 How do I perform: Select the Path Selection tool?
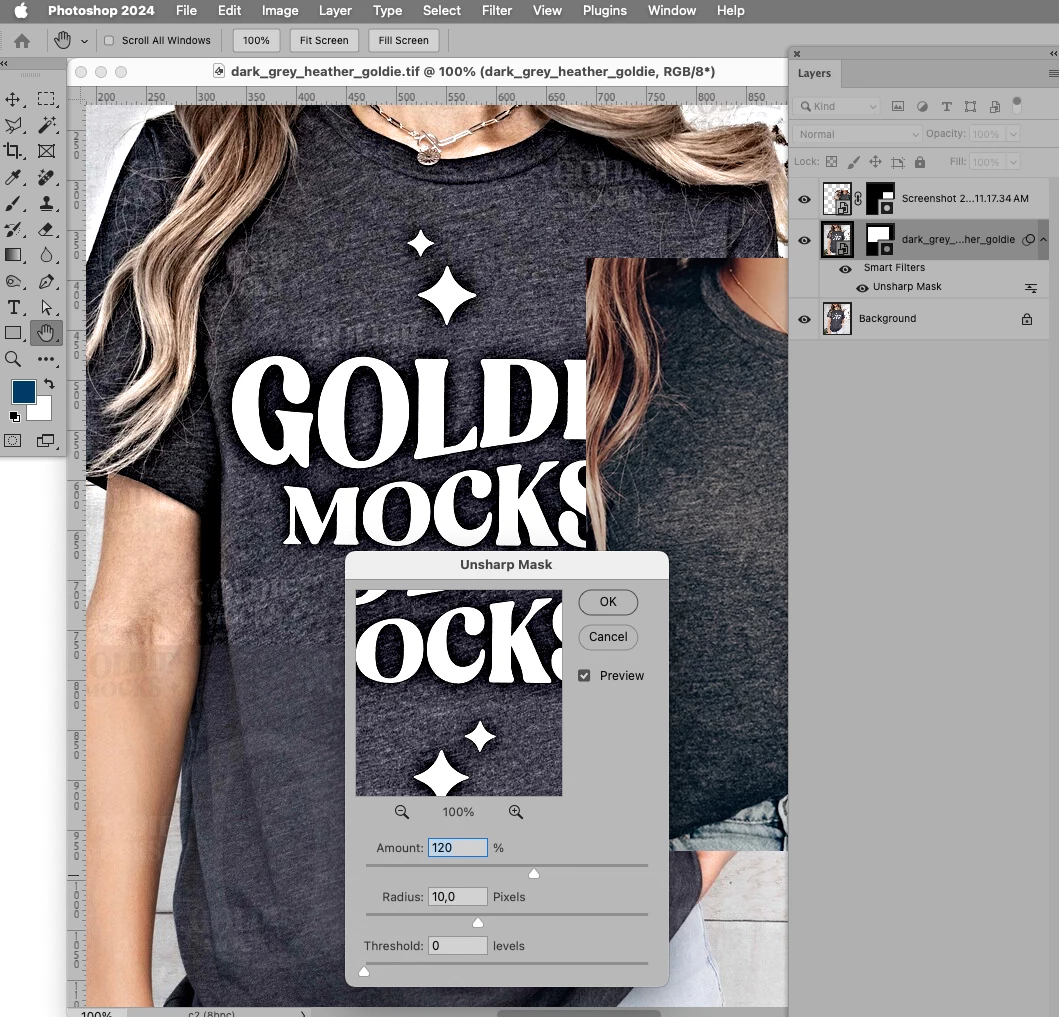click(46, 307)
